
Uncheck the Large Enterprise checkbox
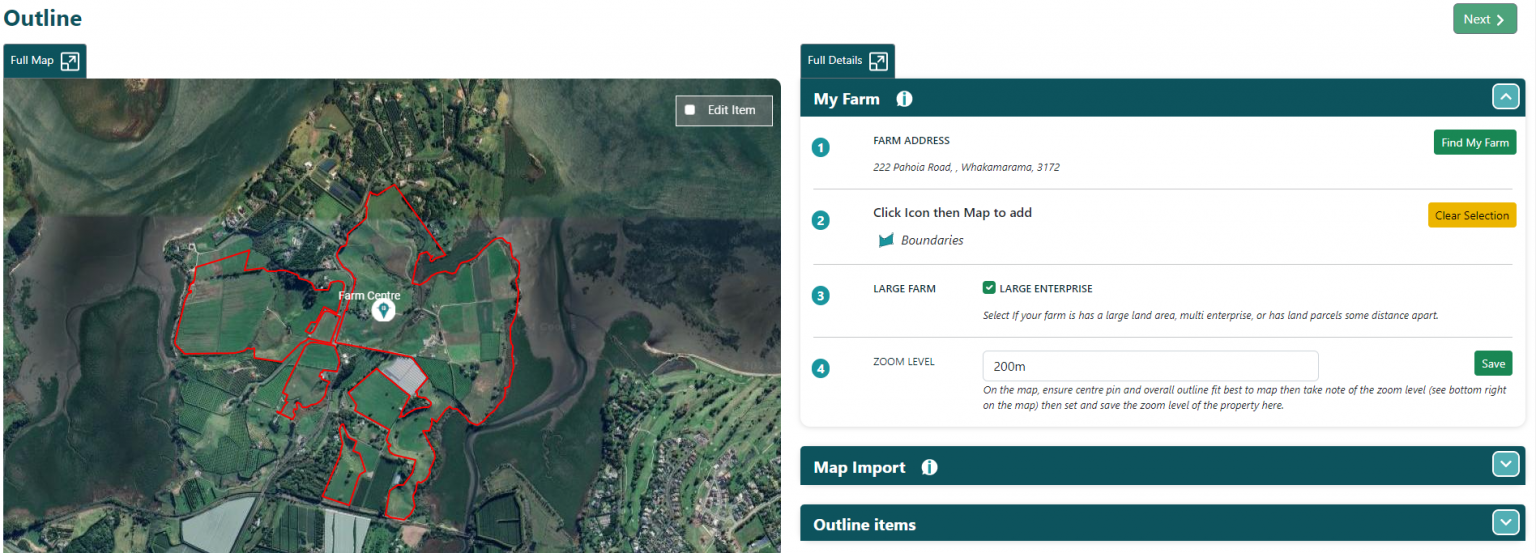989,288
